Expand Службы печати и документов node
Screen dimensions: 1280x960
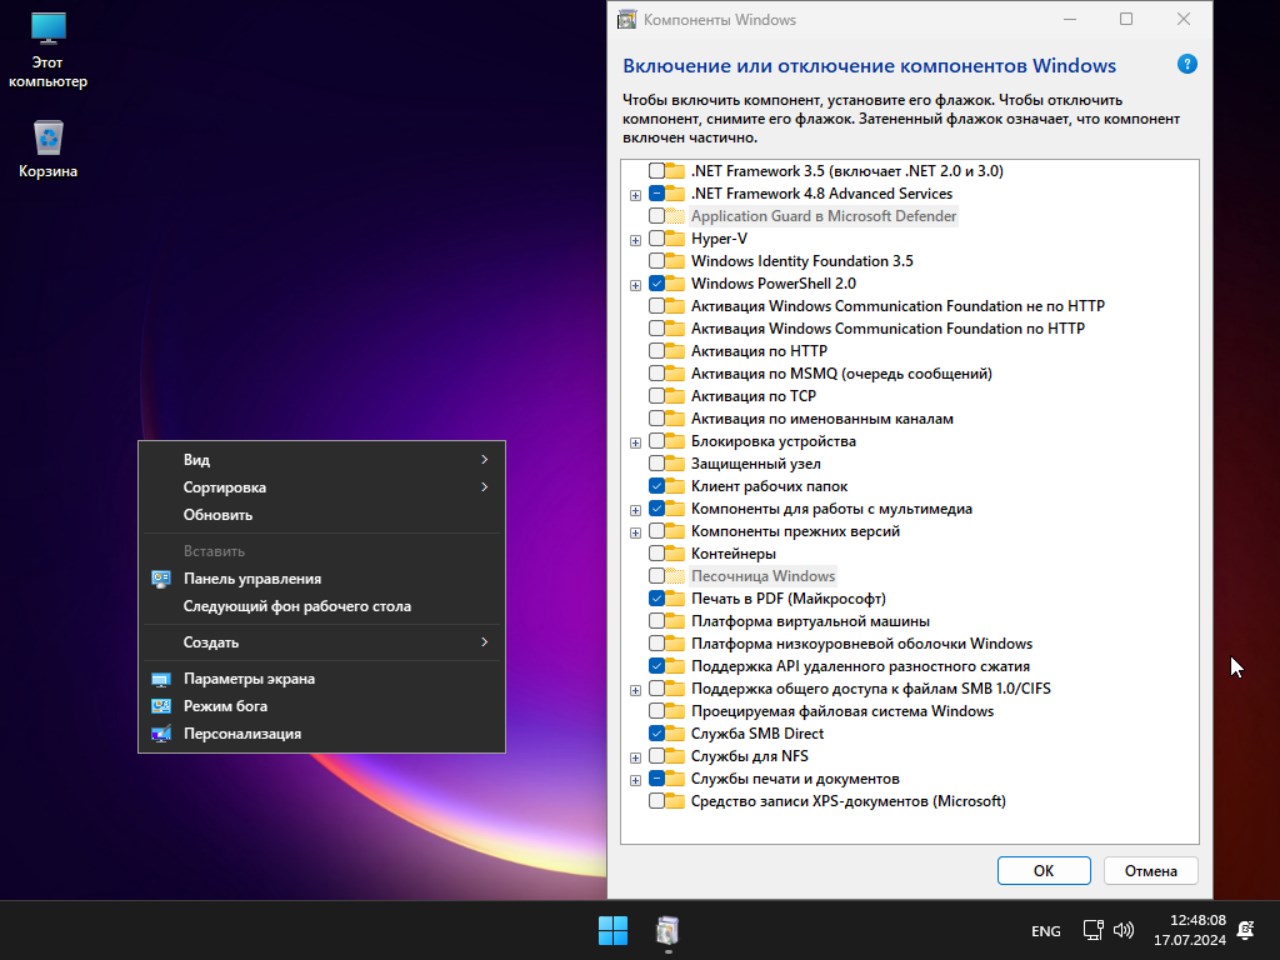coord(635,780)
